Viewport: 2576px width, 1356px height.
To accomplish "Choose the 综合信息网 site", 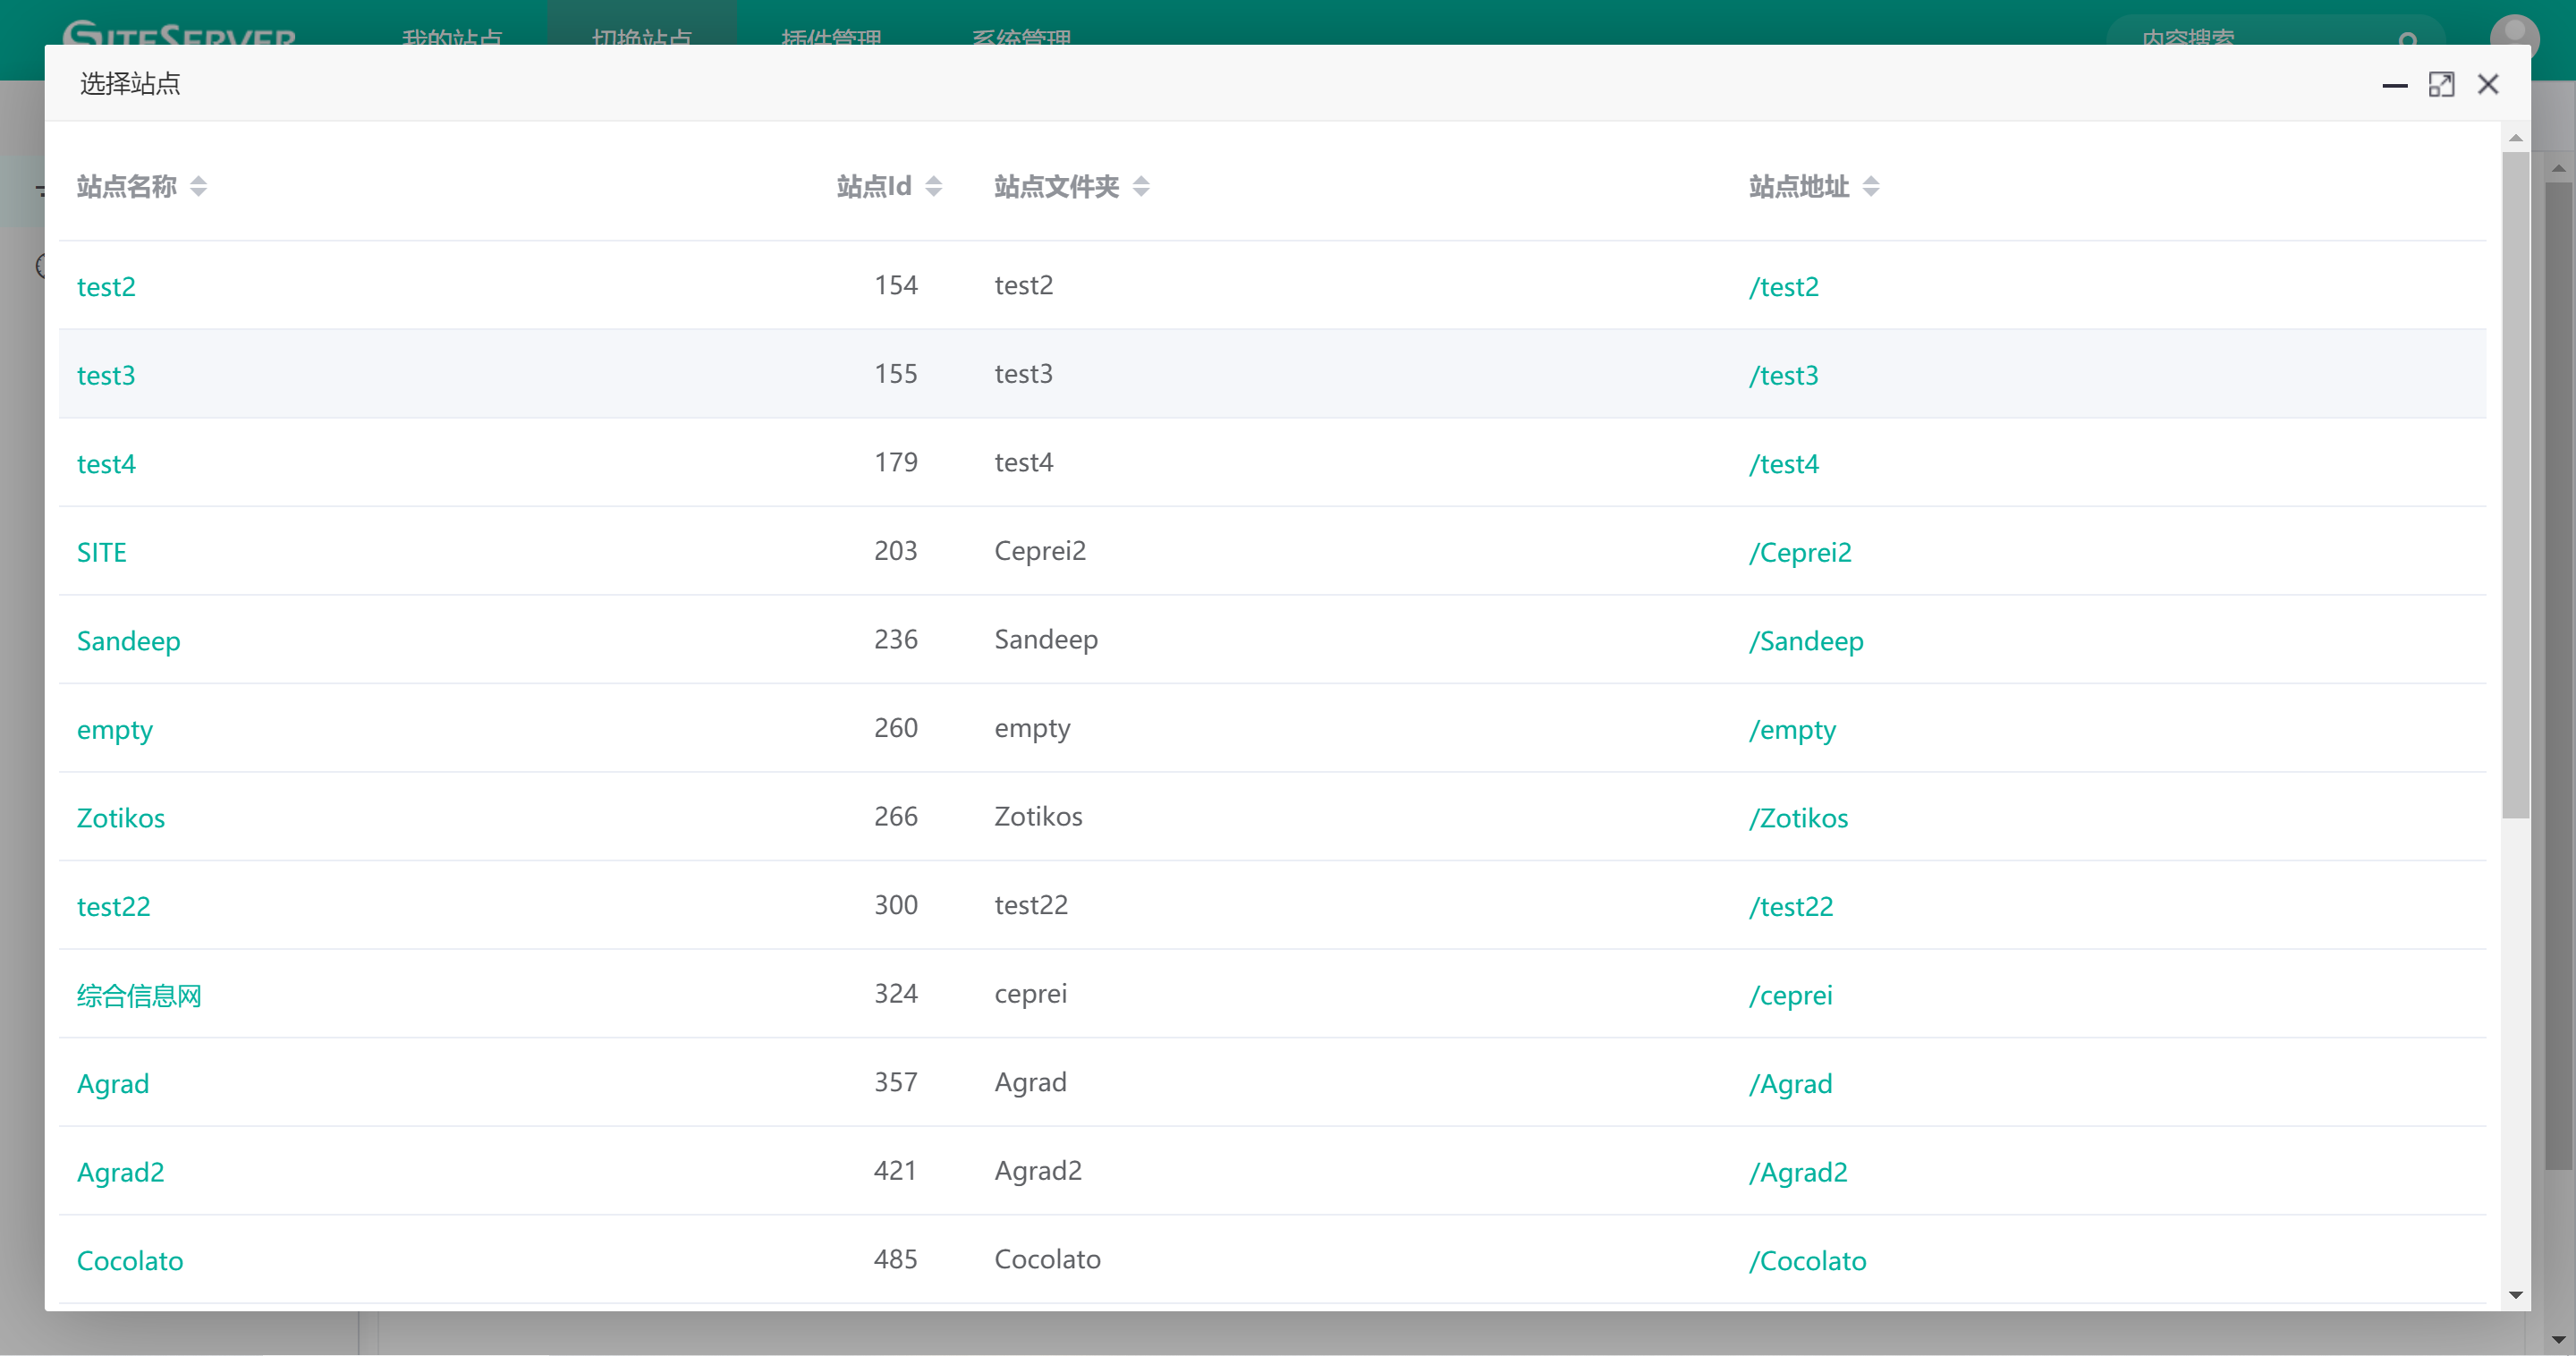I will [139, 995].
